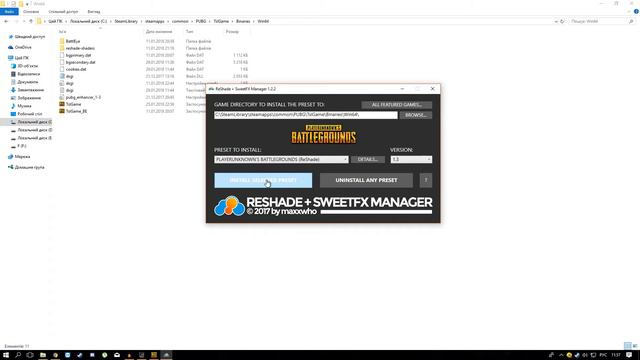Screen dimensions: 640x360
Task: Open the Version dropdown
Action: [411, 159]
